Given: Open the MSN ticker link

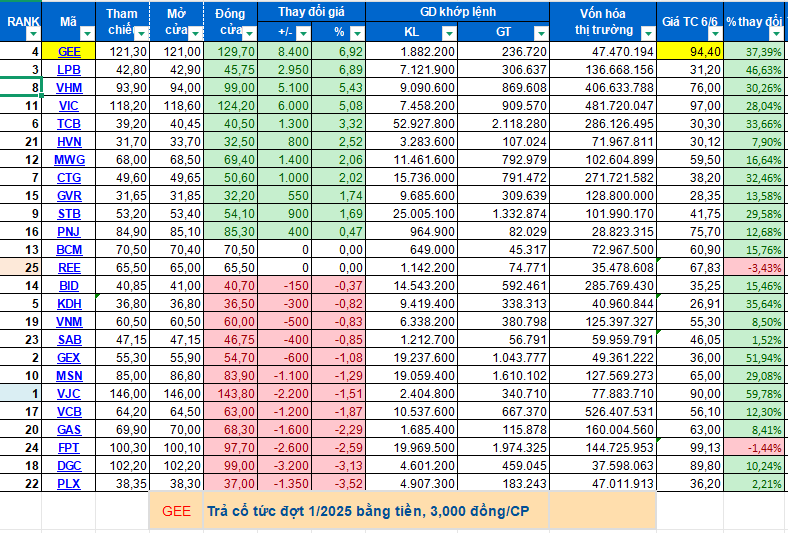Looking at the screenshot, I should pyautogui.click(x=69, y=376).
